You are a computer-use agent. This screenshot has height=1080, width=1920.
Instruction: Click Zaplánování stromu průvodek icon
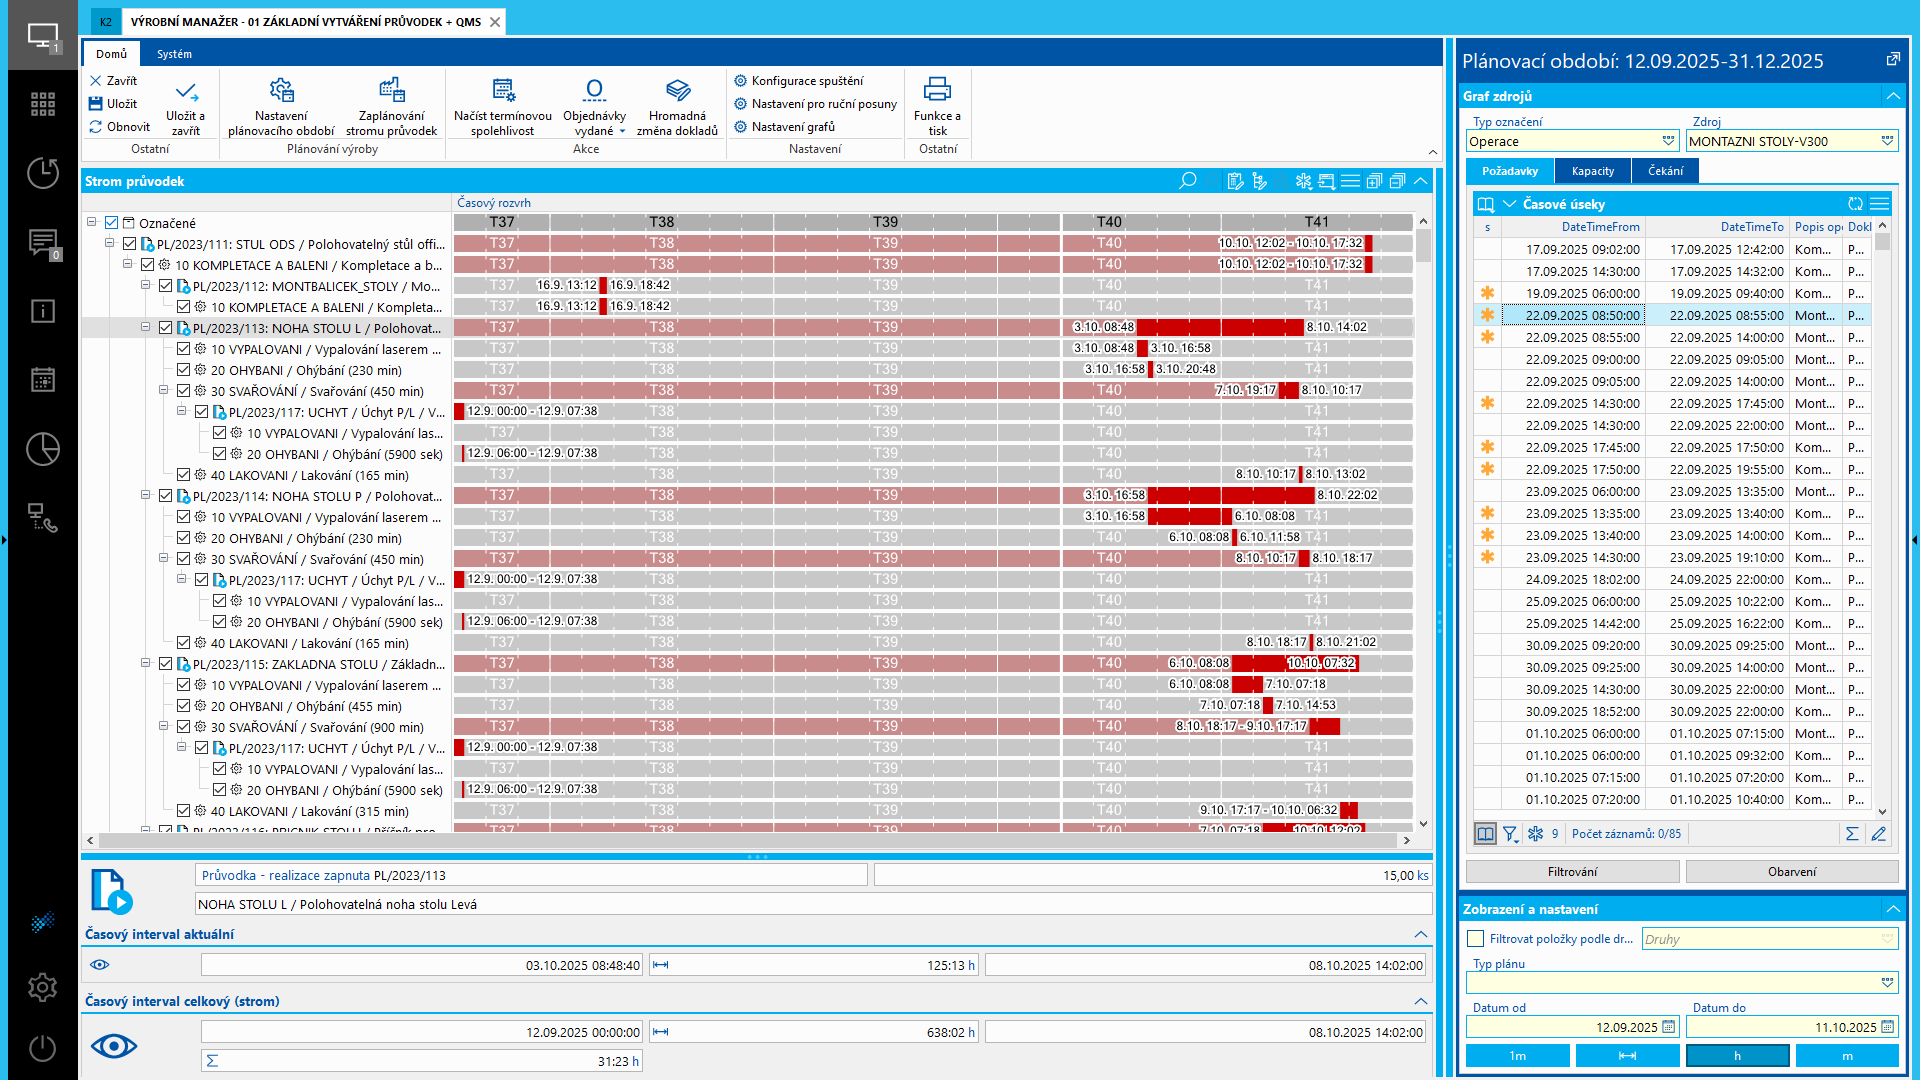(x=392, y=91)
